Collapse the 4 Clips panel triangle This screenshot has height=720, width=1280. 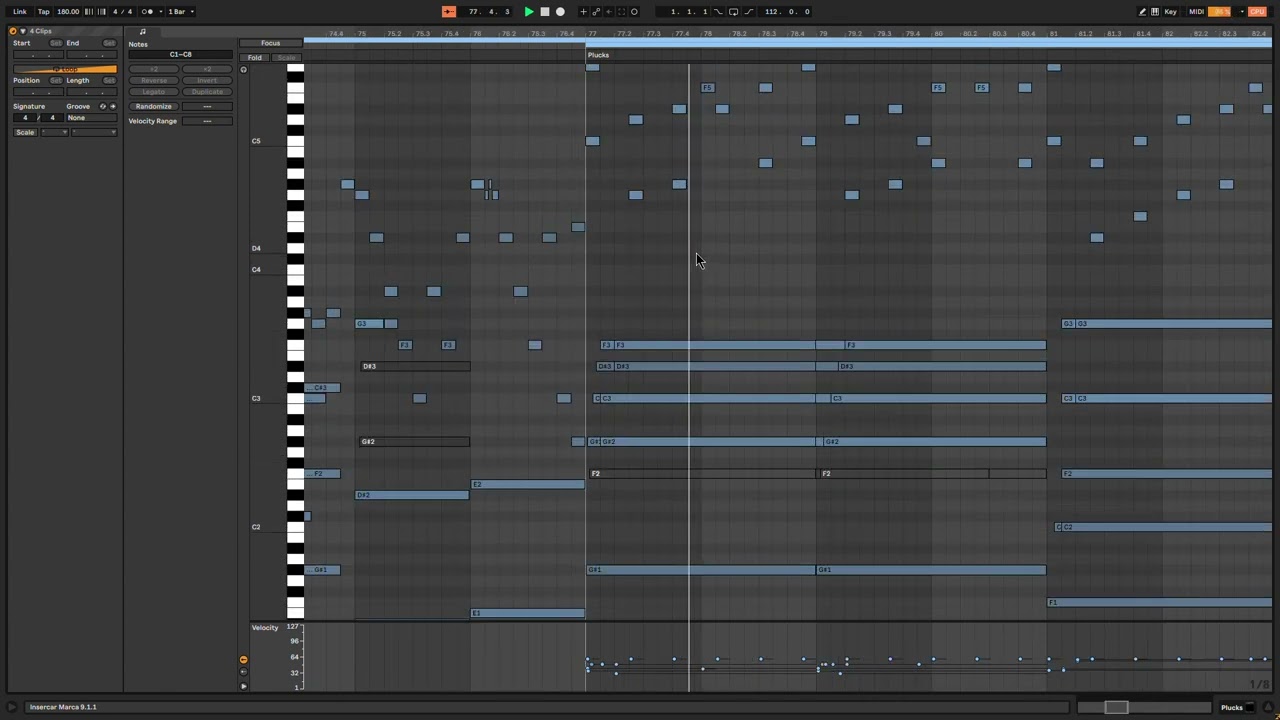click(24, 31)
